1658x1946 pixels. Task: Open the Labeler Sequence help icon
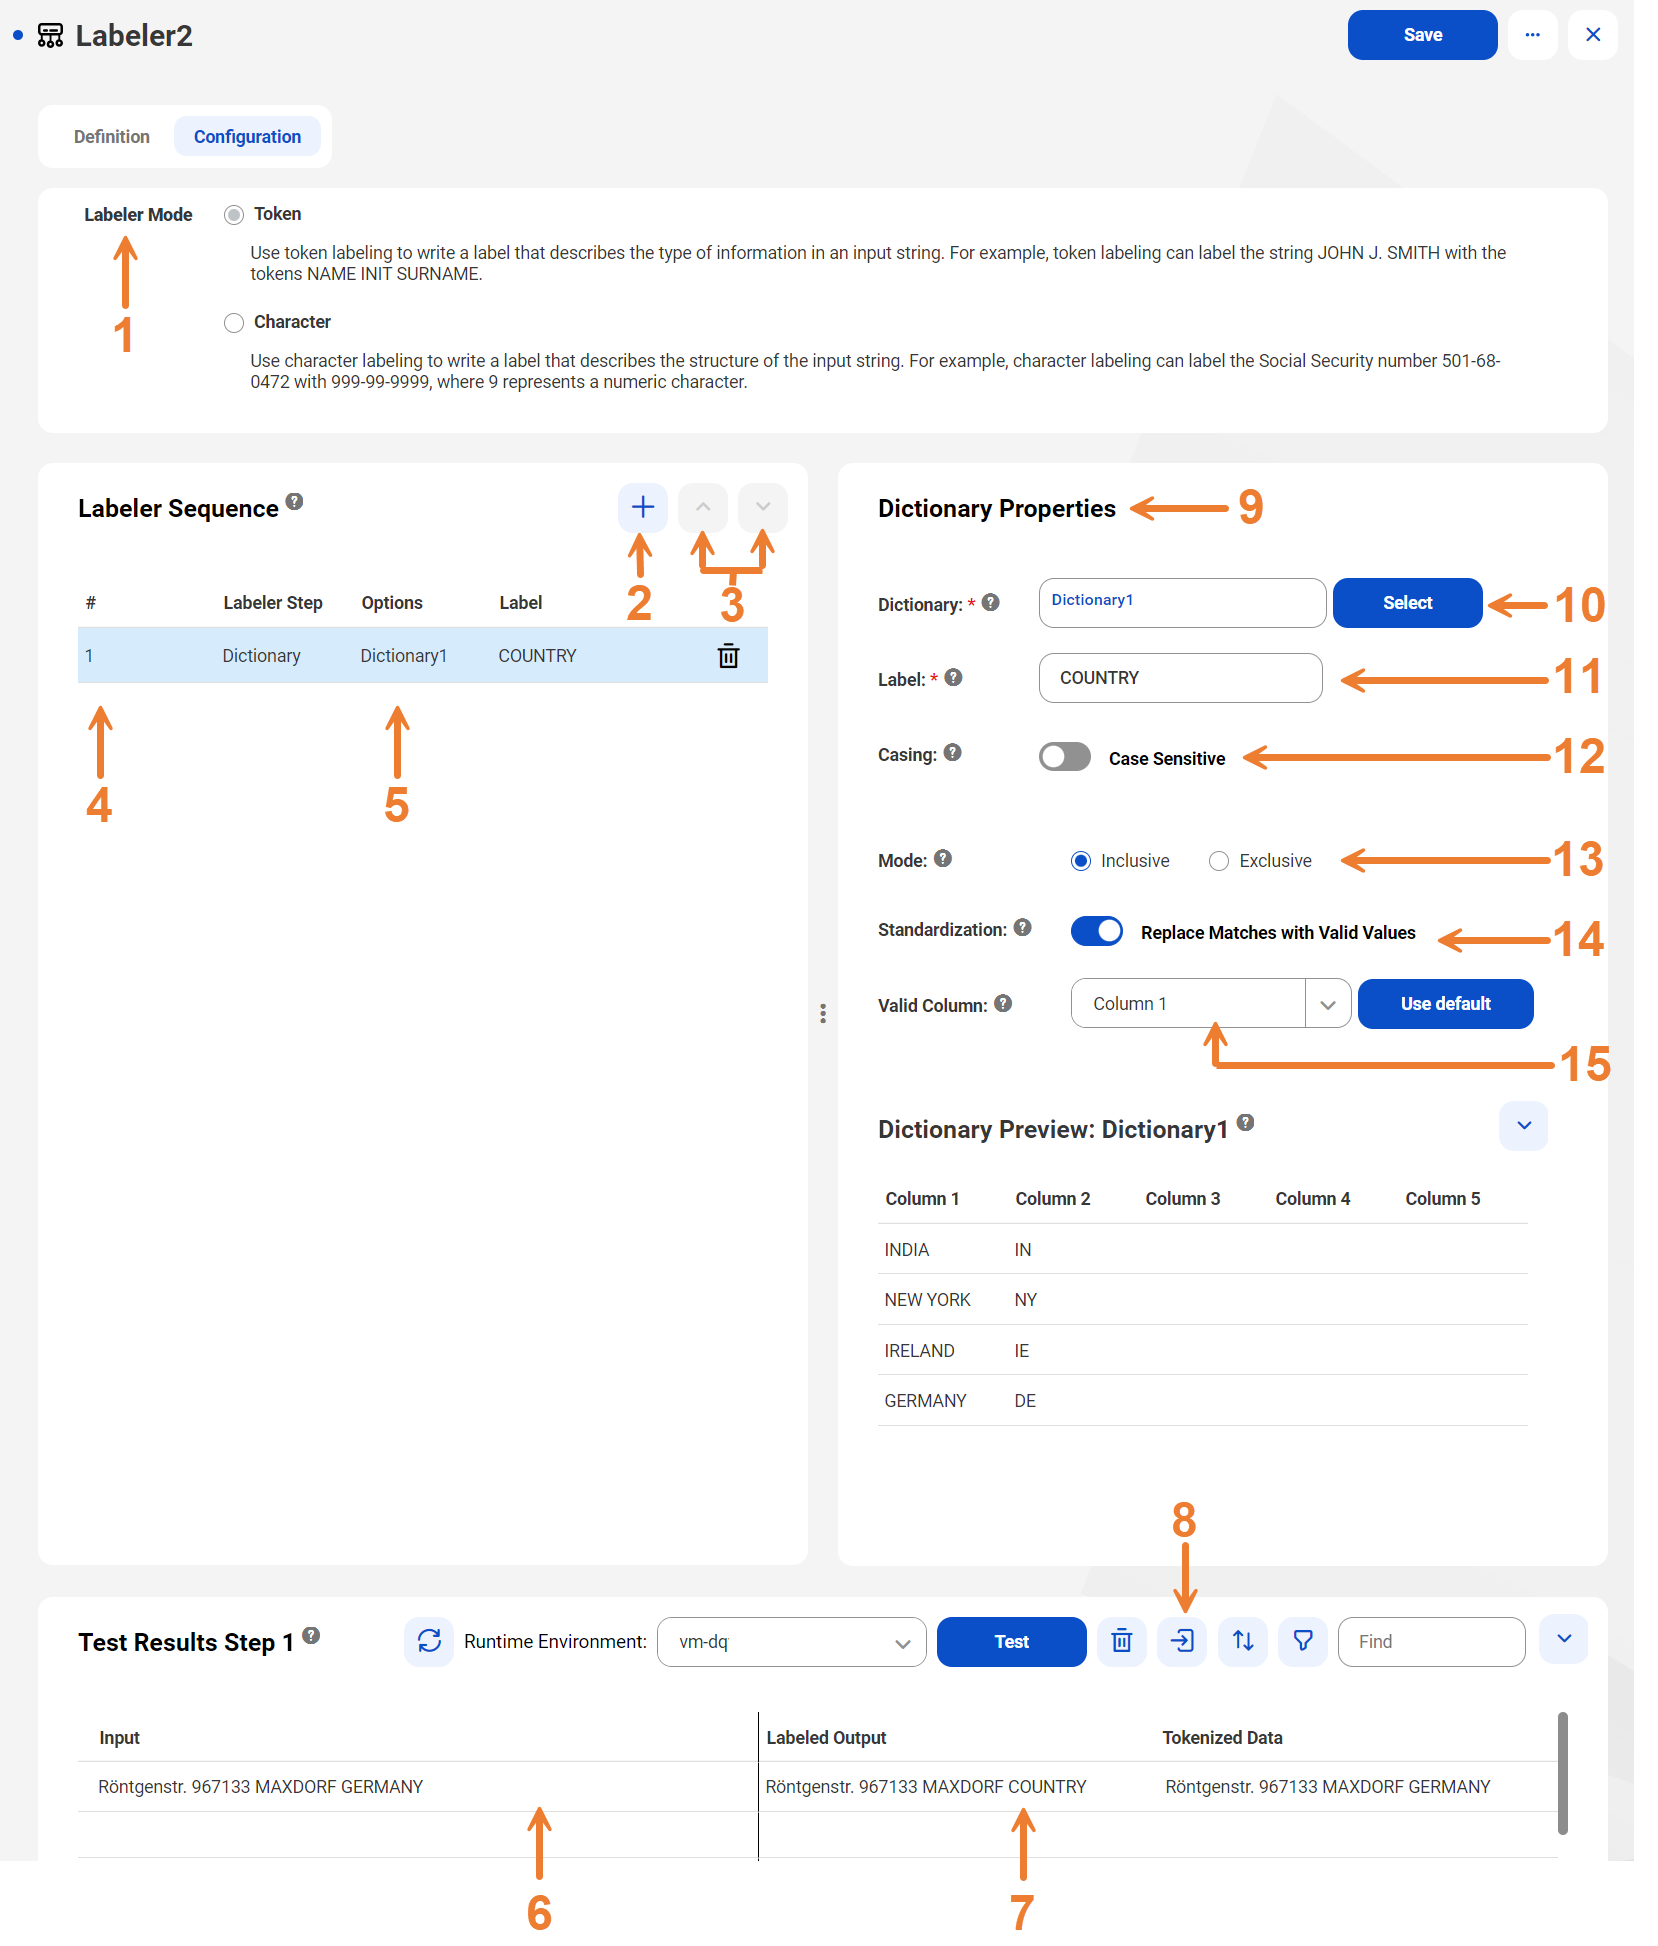pyautogui.click(x=294, y=501)
